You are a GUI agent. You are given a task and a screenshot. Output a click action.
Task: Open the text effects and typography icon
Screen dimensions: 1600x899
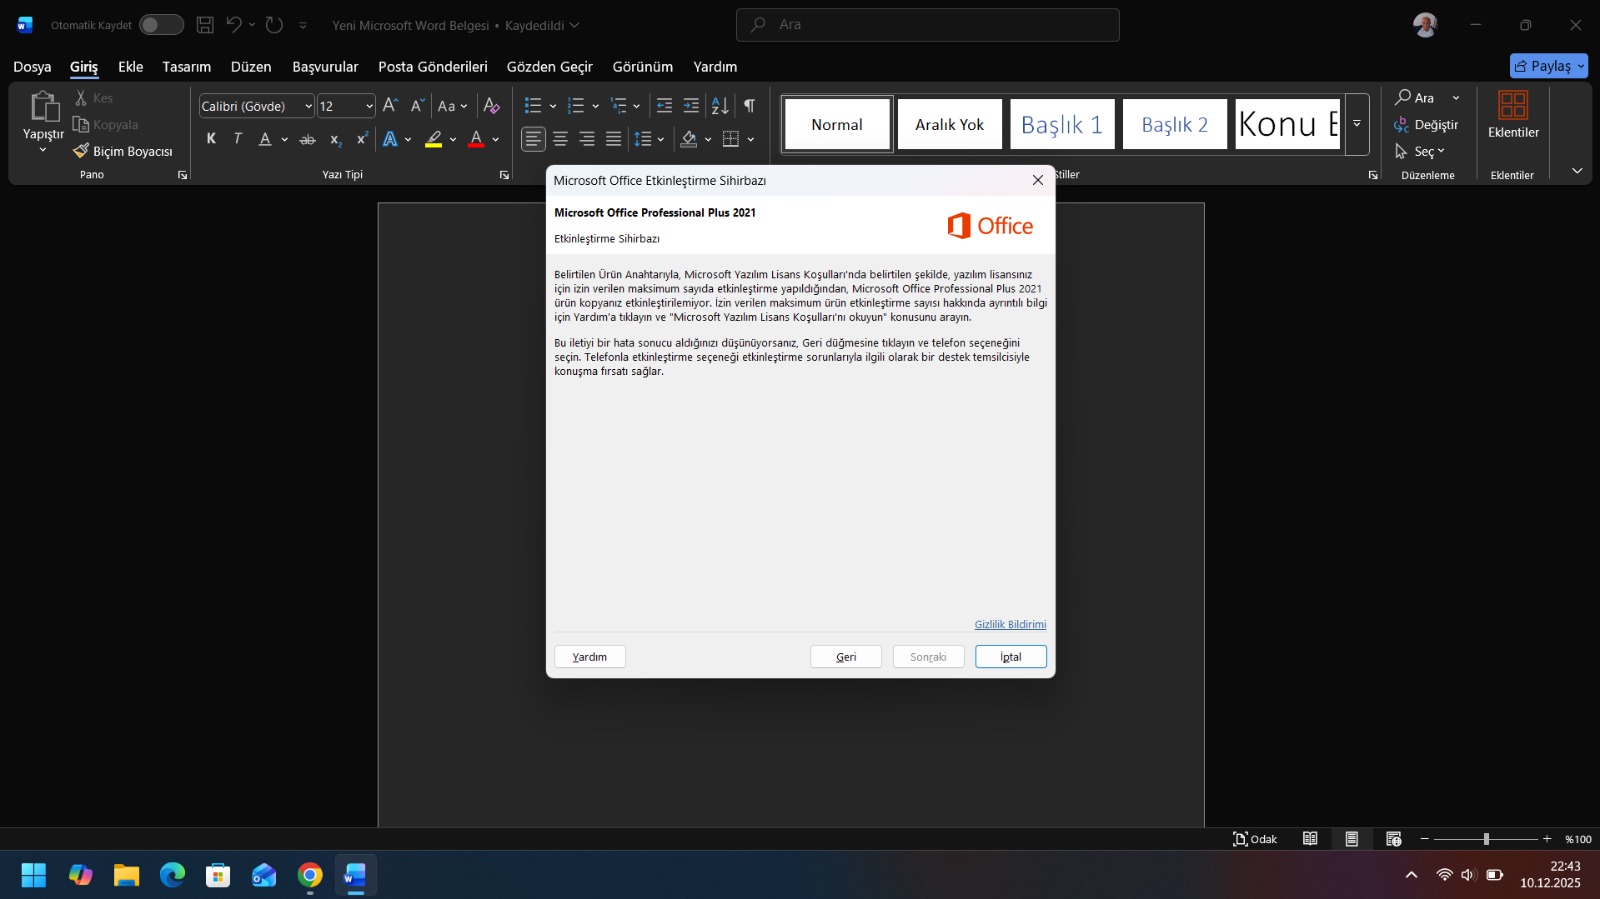tap(391, 139)
